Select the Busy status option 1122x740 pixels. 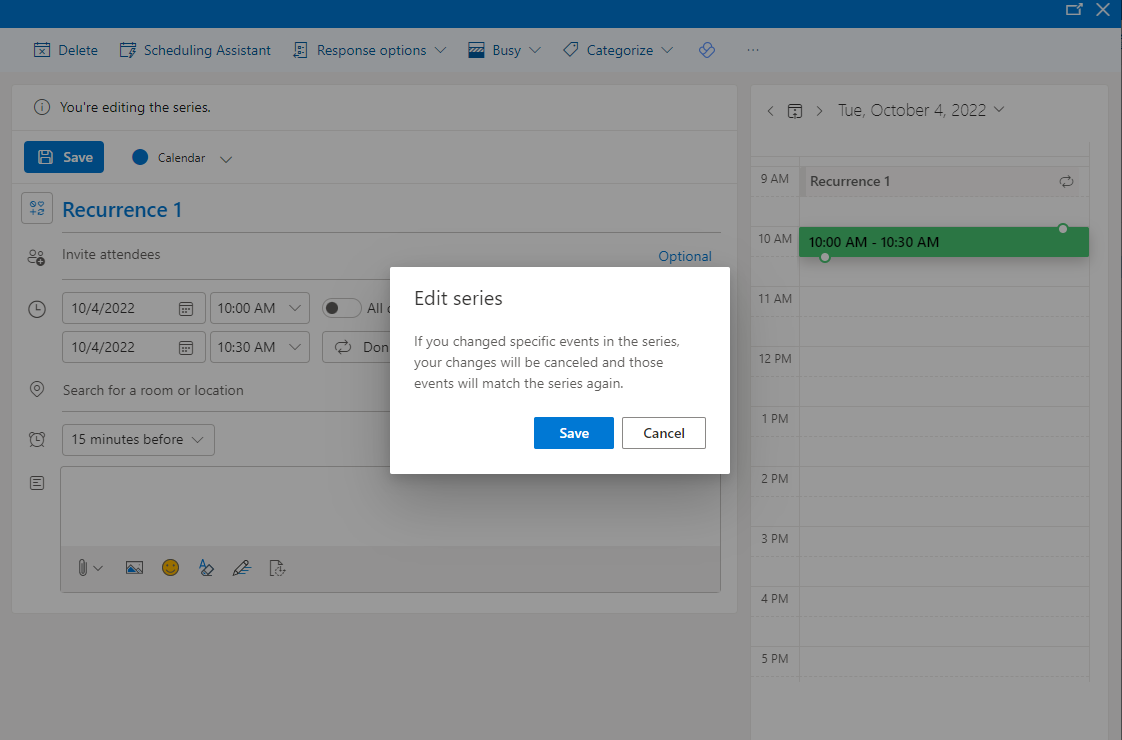[503, 50]
